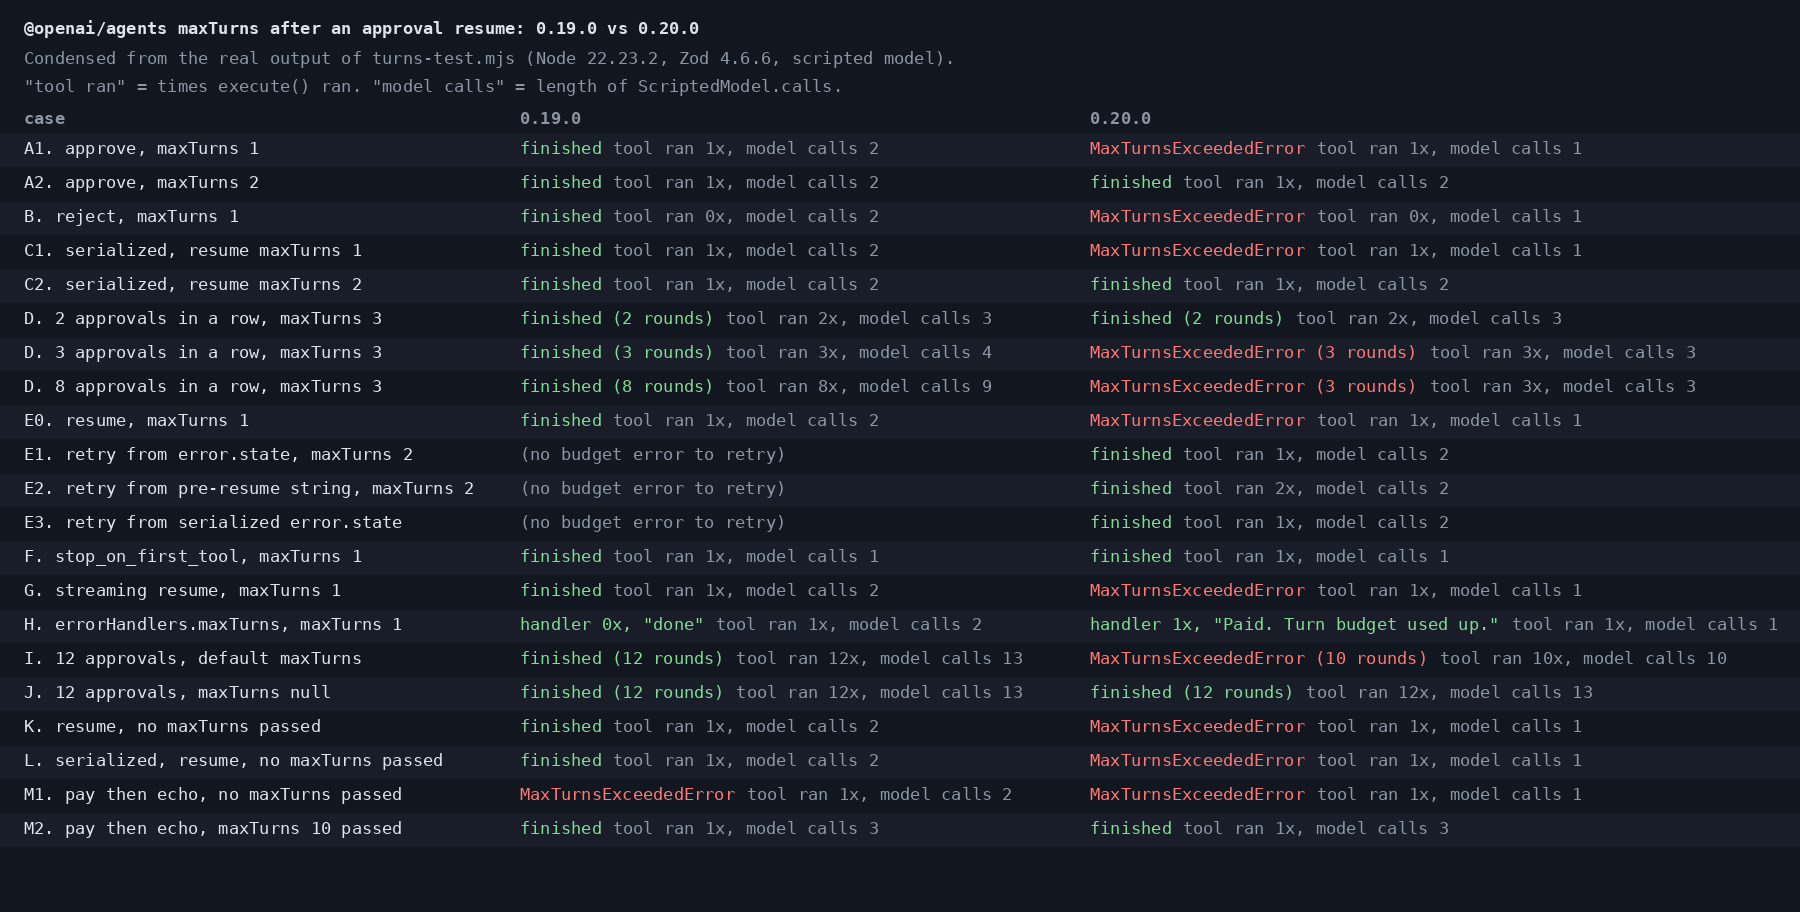Click the 0.19.0 MaxTurnsExceededError in row M1

(x=627, y=794)
